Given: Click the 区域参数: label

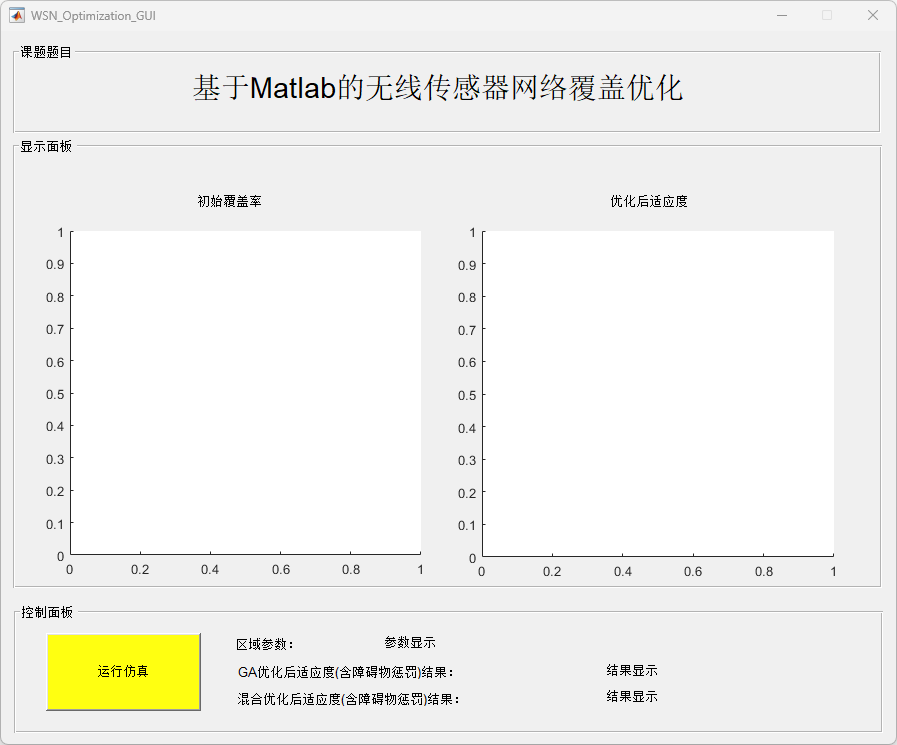Looking at the screenshot, I should tap(265, 644).
